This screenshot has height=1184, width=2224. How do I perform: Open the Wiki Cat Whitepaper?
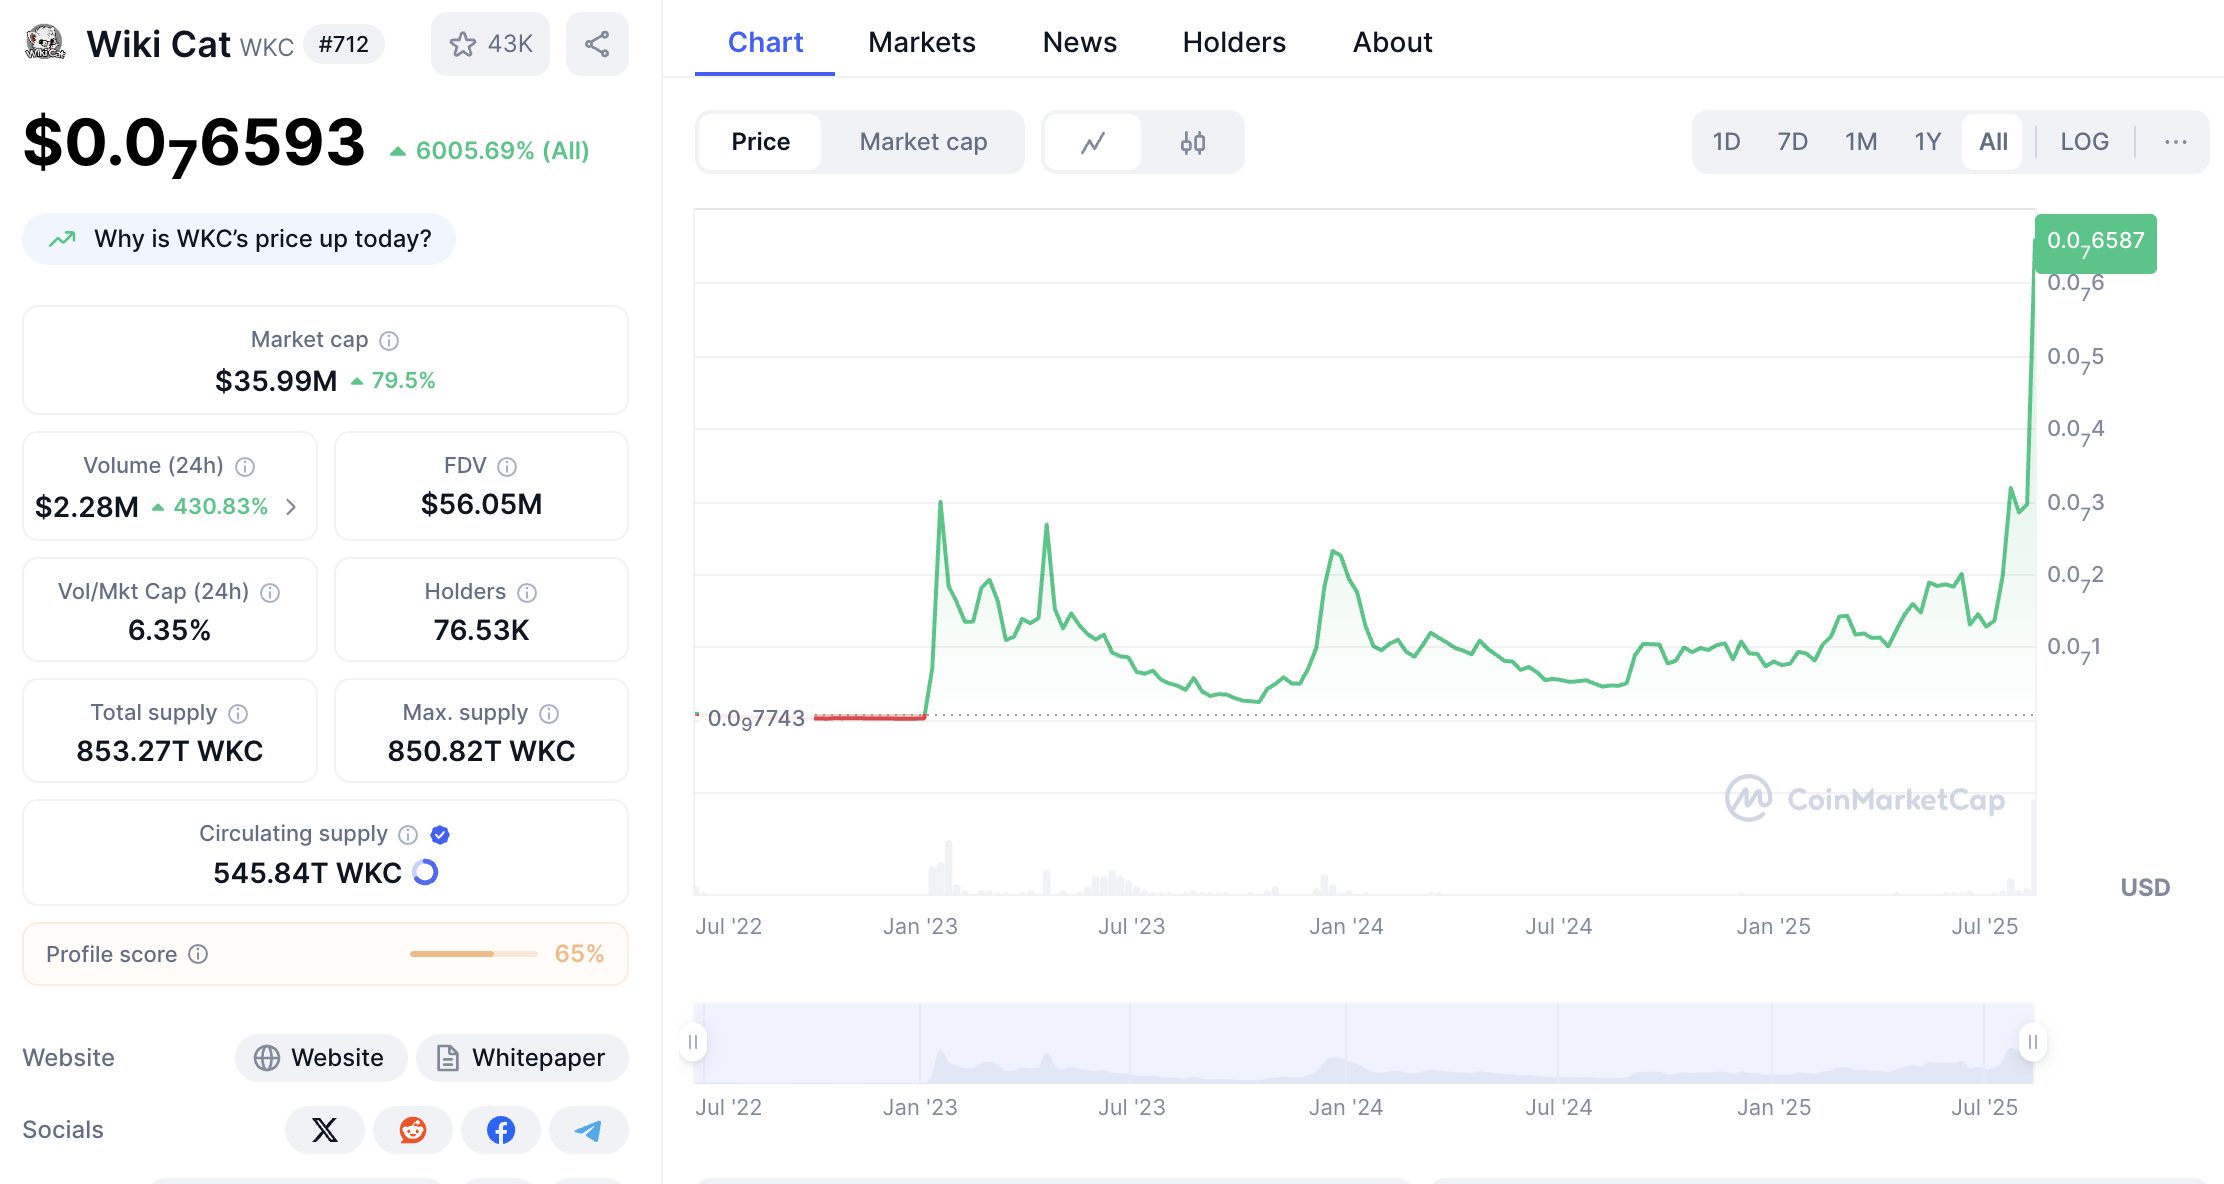[521, 1057]
